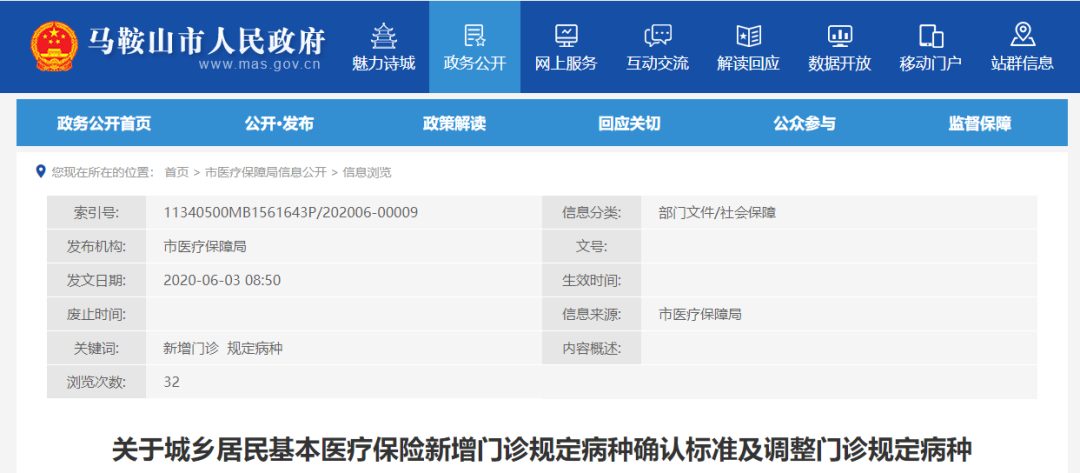This screenshot has width=1080, height=473.
Task: Click the view count value 32
Action: point(172,382)
